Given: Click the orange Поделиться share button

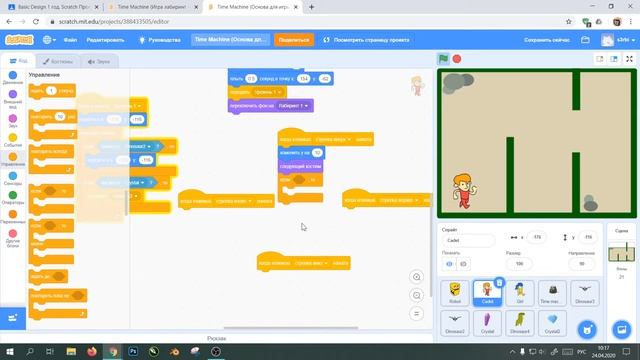Looking at the screenshot, I should tap(294, 40).
